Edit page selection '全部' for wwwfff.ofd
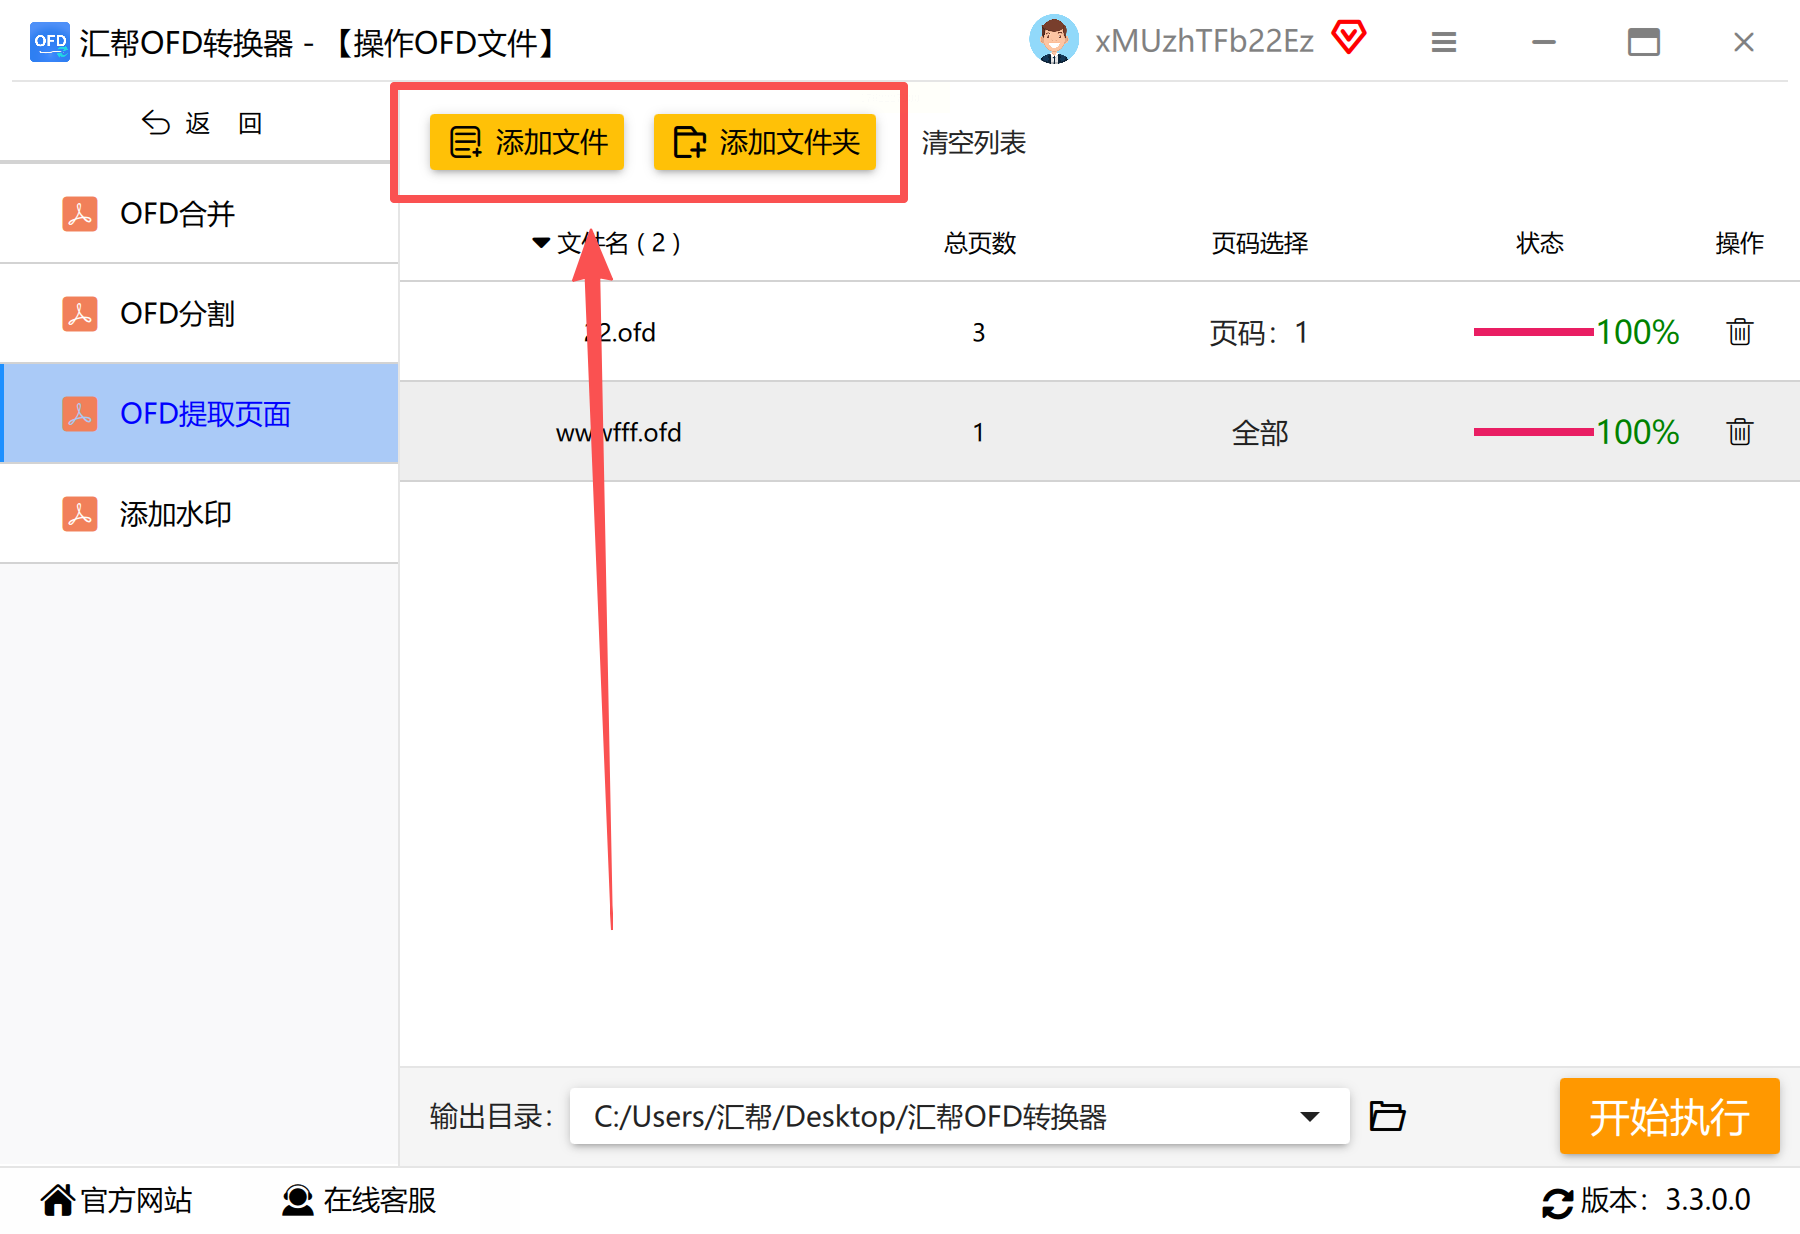 pyautogui.click(x=1260, y=432)
